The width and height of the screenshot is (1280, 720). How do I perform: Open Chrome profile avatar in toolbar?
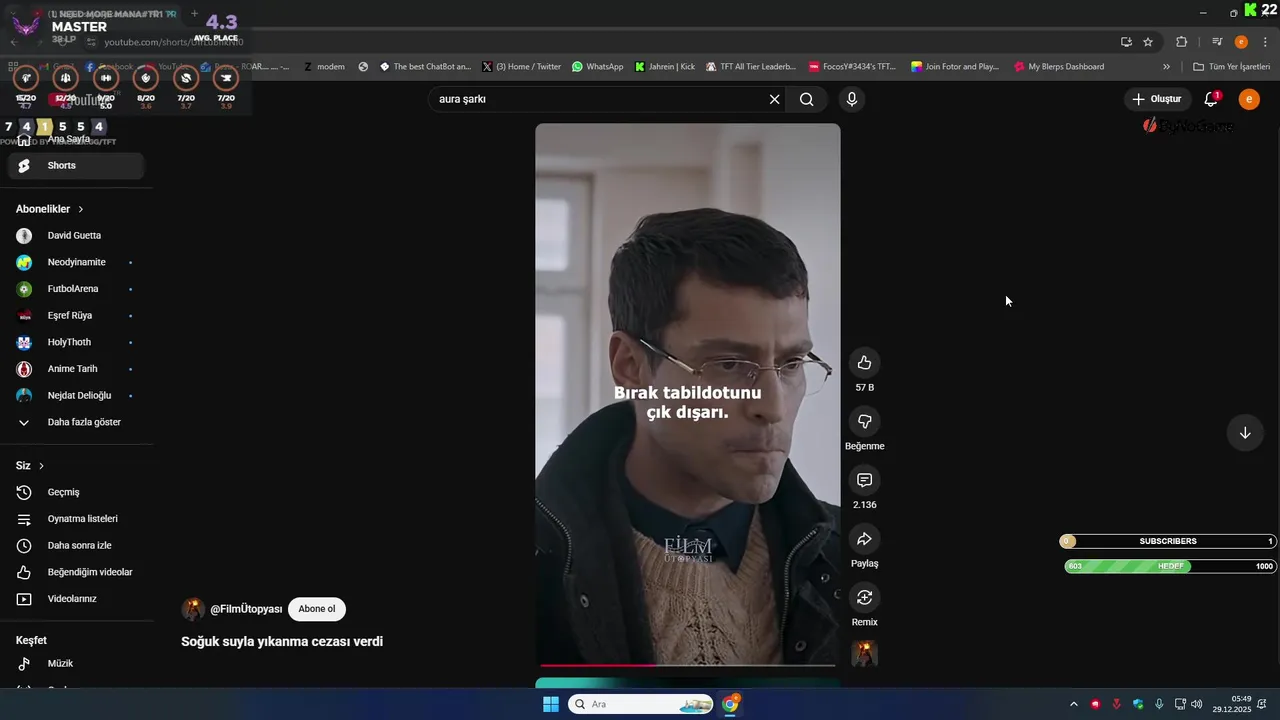[x=1241, y=42]
